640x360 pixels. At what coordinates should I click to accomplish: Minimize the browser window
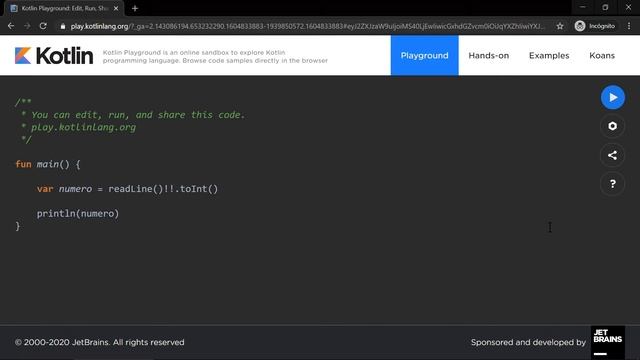(582, 7)
